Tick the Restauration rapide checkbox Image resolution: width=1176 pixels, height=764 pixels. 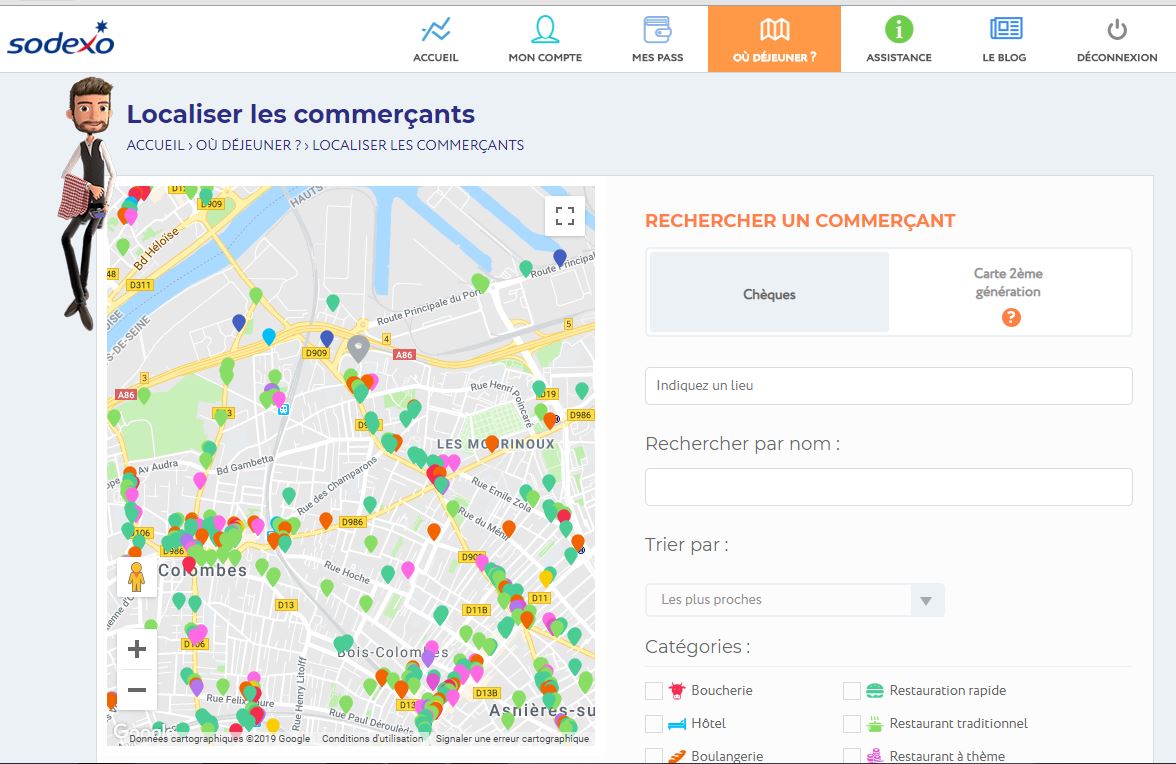852,691
